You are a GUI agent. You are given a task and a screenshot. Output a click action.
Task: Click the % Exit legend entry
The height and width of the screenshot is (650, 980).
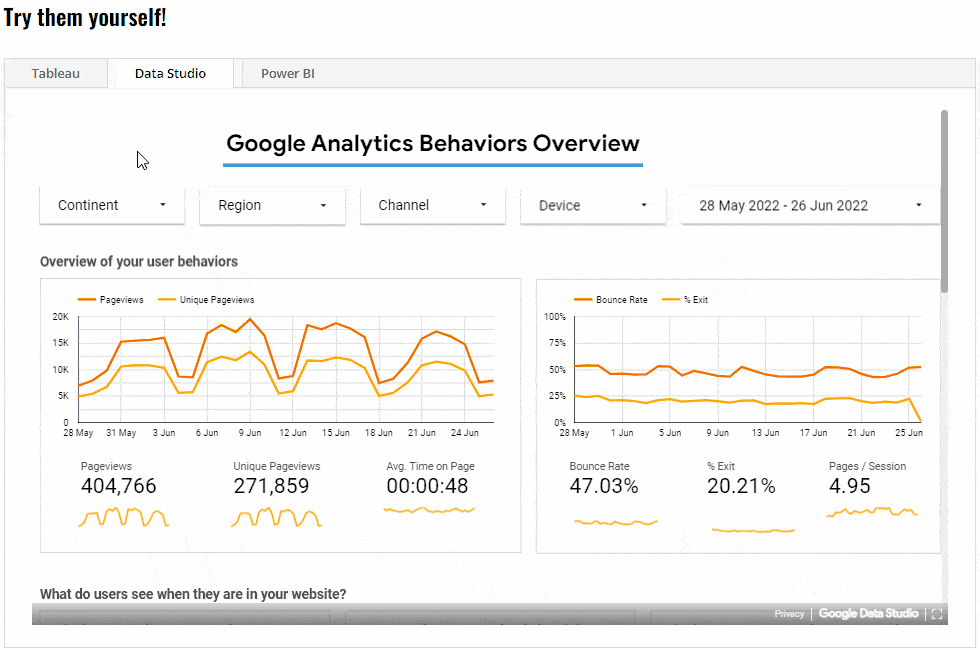(x=685, y=300)
